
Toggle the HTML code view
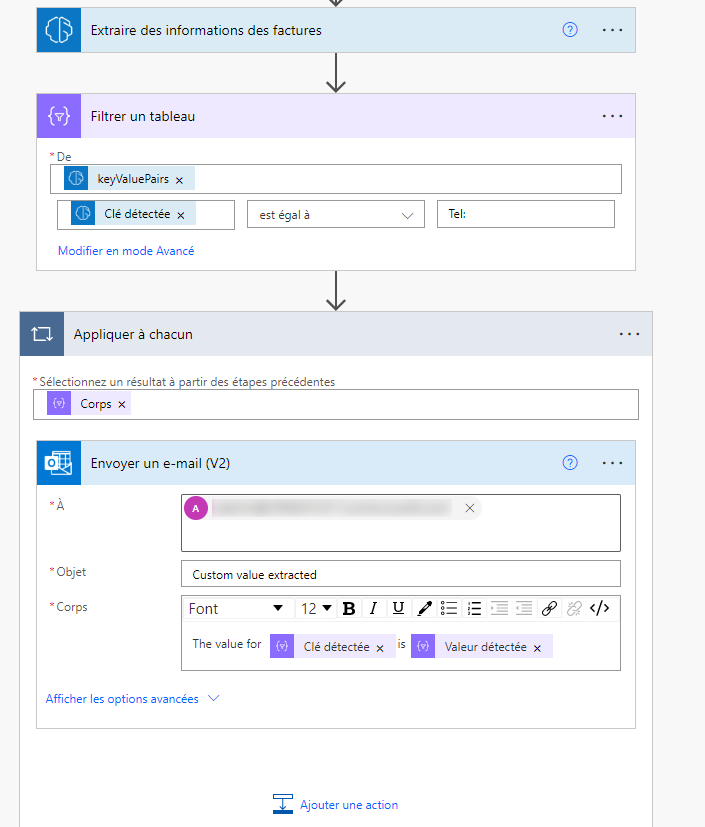pyautogui.click(x=600, y=609)
